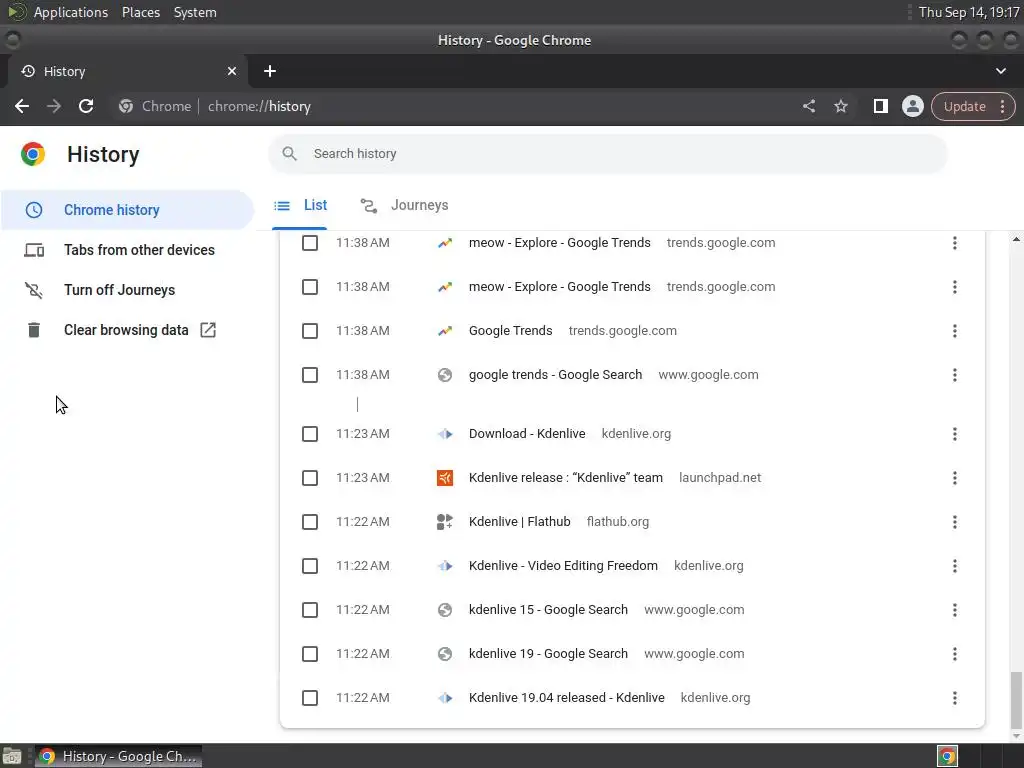
Task: Open Kdenlive | Flathub history link
Action: [x=519, y=522]
